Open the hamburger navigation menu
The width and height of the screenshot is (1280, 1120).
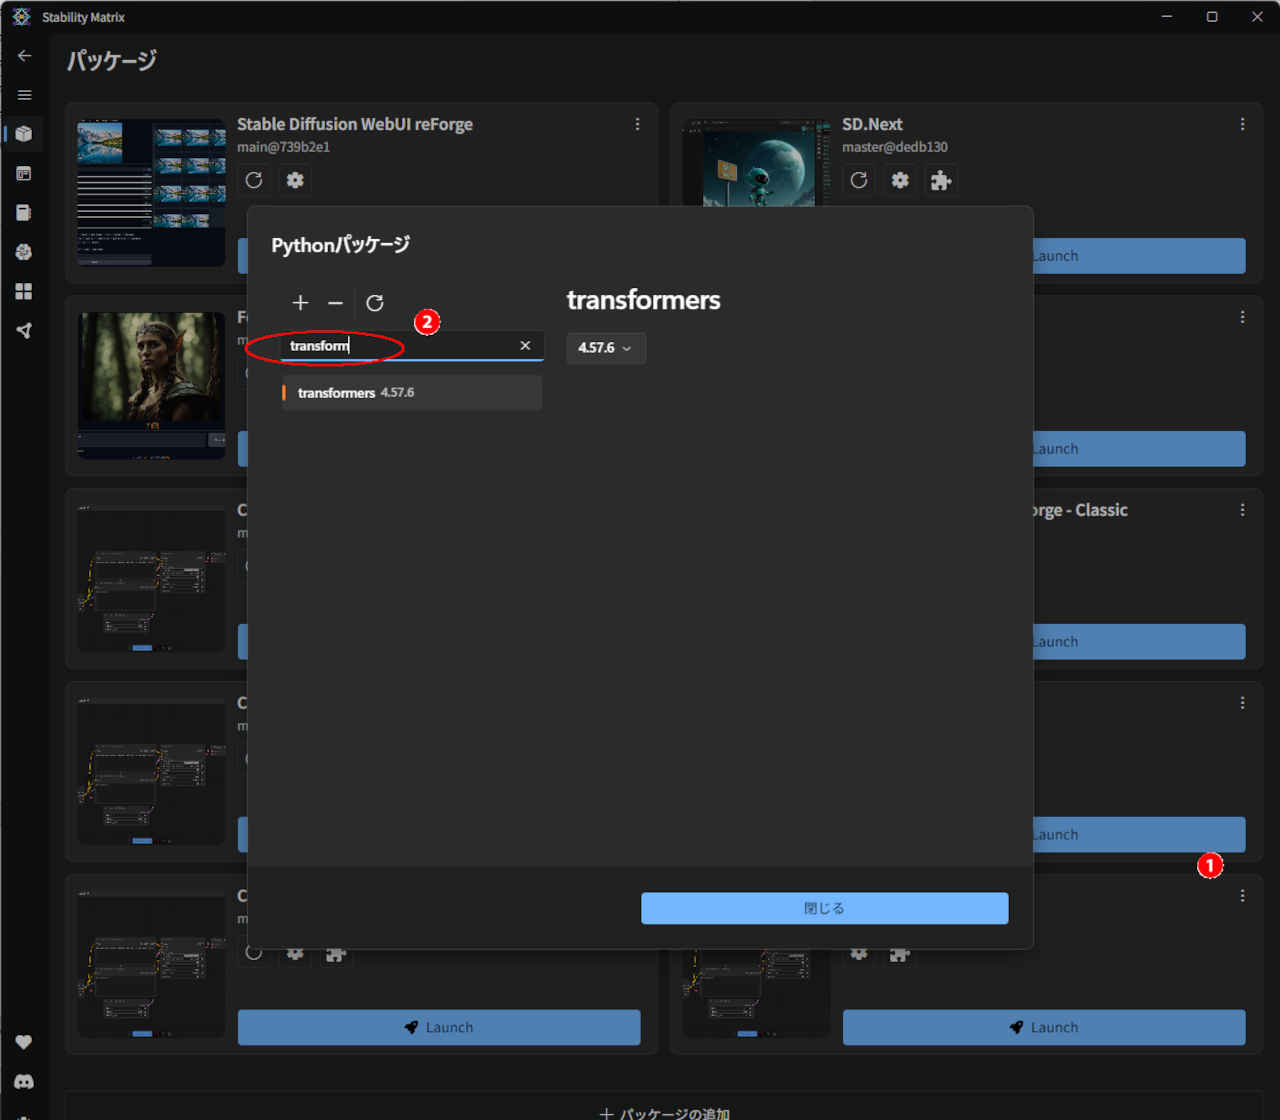pyautogui.click(x=25, y=95)
